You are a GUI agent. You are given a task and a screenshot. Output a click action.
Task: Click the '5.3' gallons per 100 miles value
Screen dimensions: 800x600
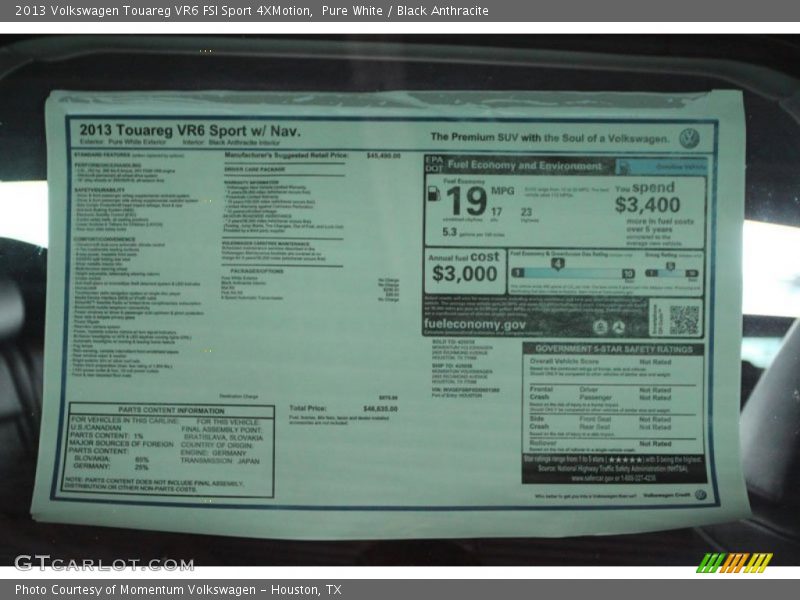(449, 232)
